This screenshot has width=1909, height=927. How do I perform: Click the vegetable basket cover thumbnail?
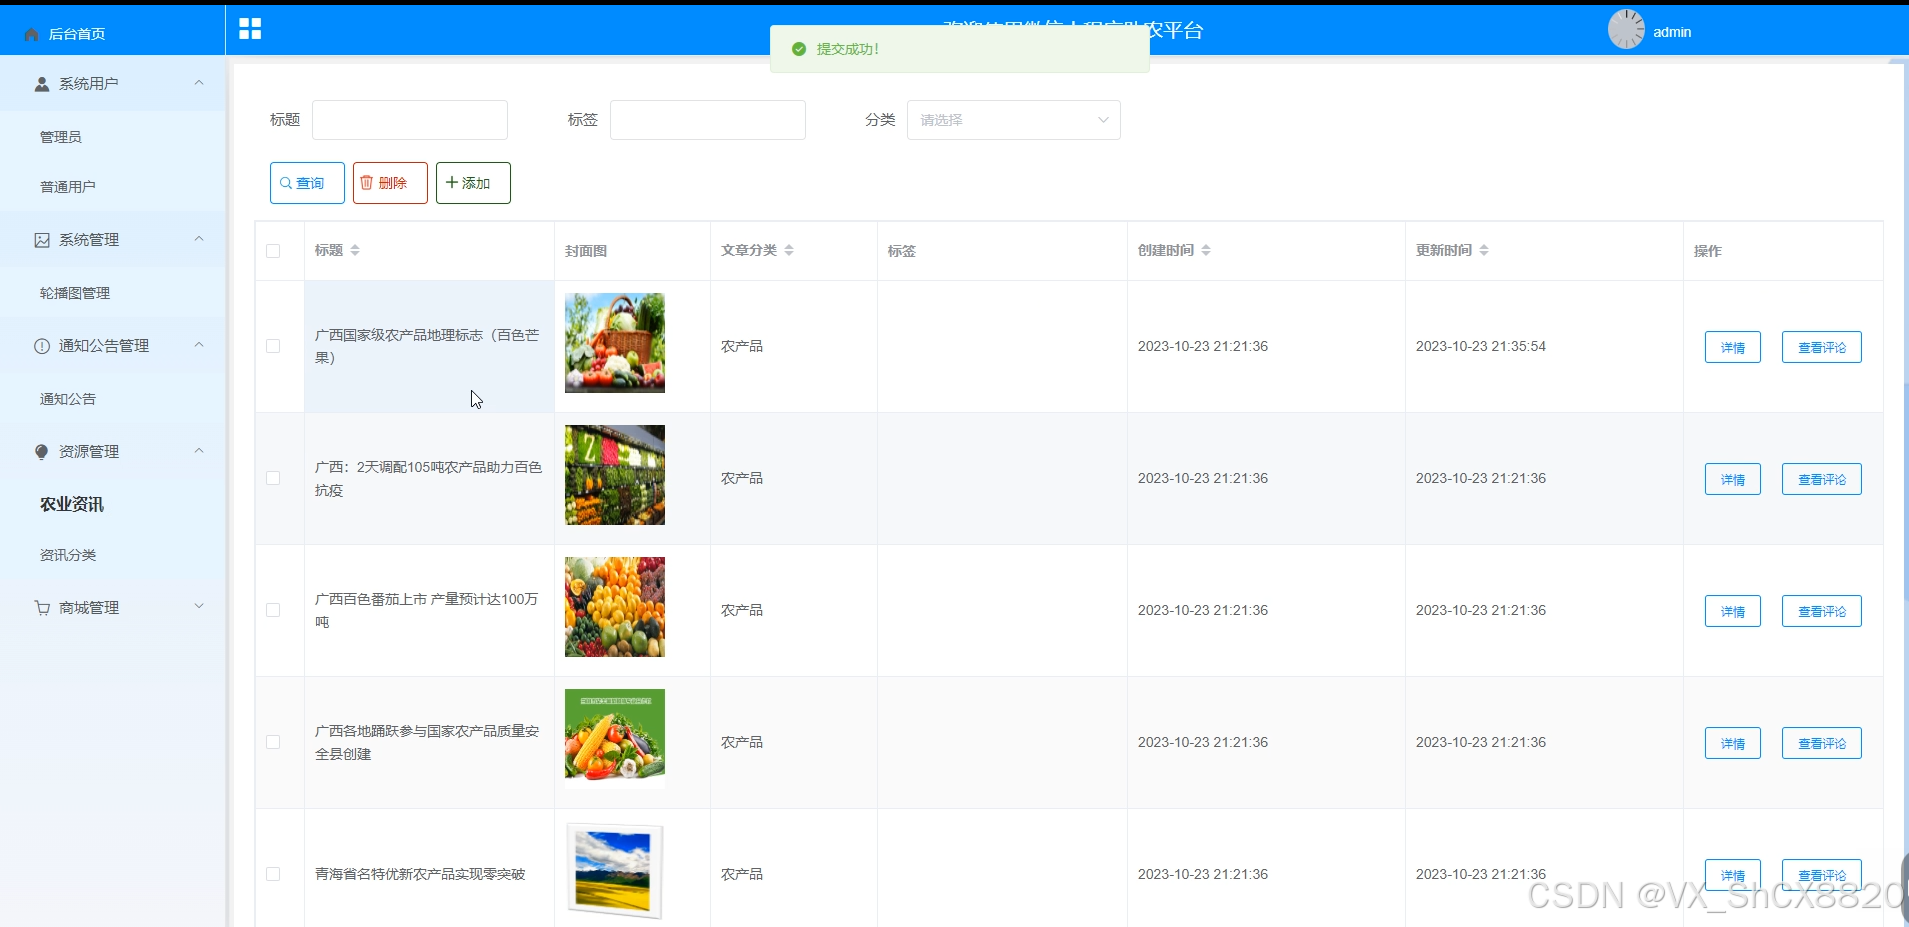[x=615, y=343]
